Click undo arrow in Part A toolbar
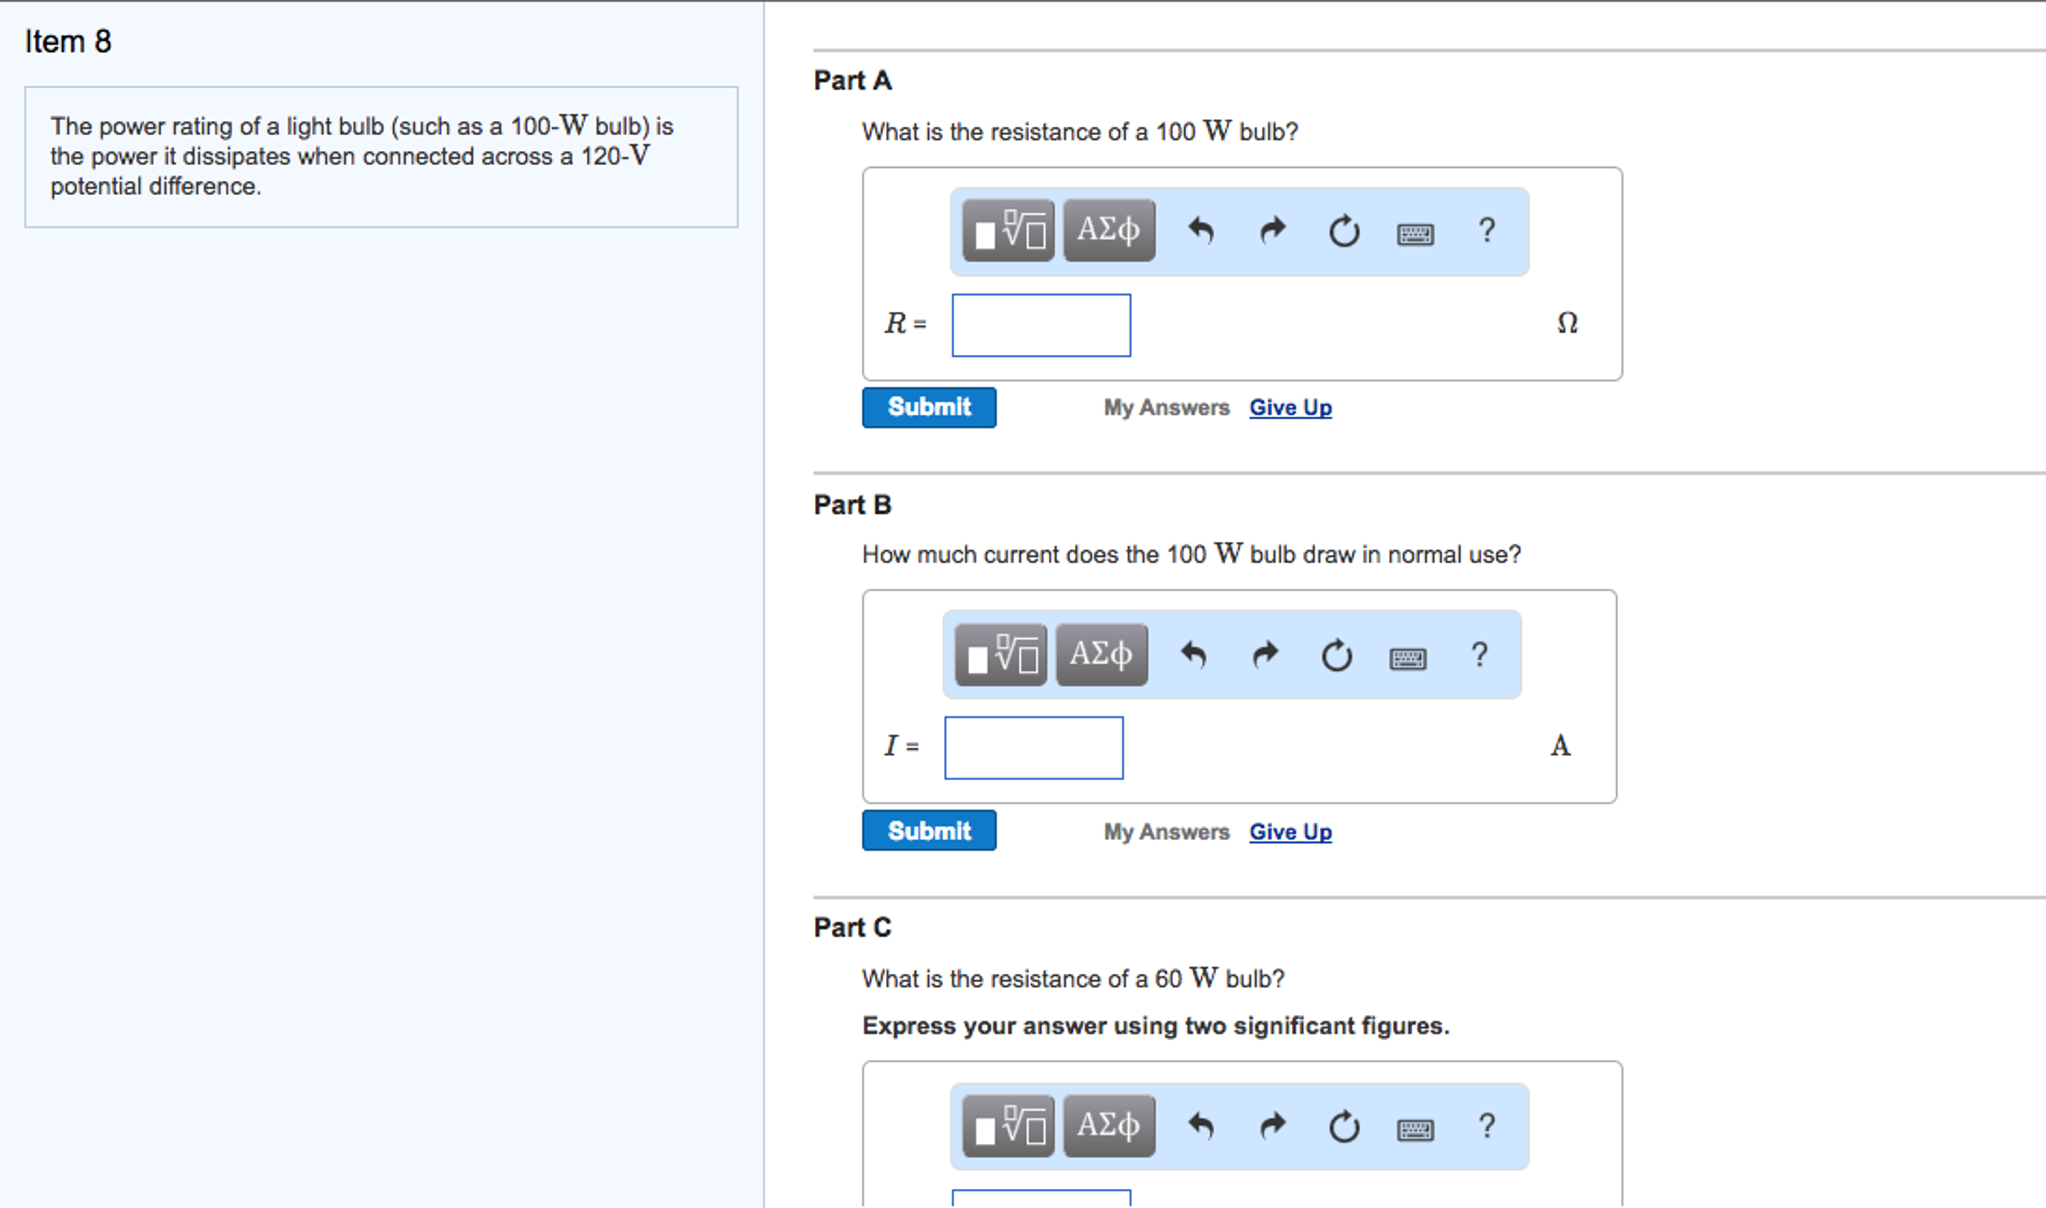The width and height of the screenshot is (2046, 1208). click(x=1200, y=231)
